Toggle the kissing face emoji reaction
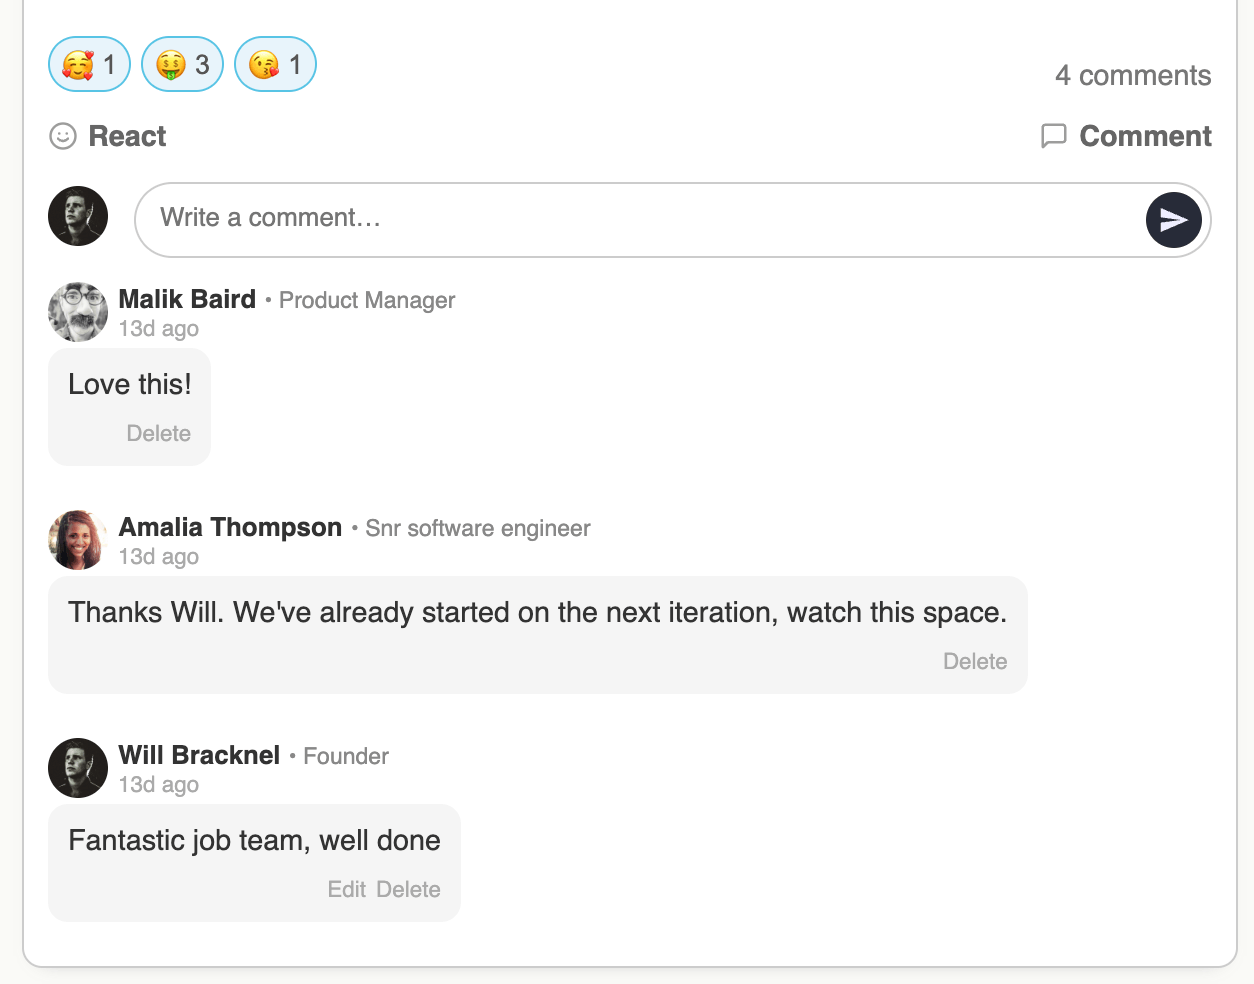 coord(275,65)
